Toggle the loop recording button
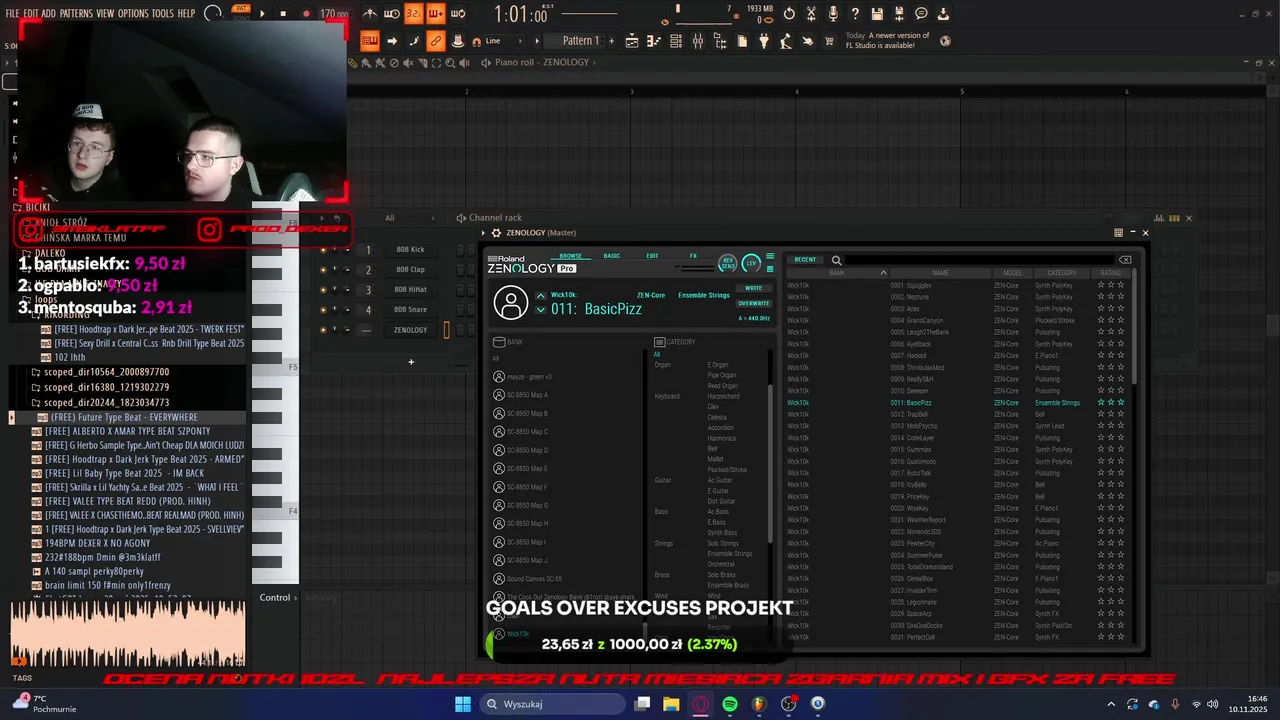The image size is (1280, 720). click(458, 14)
